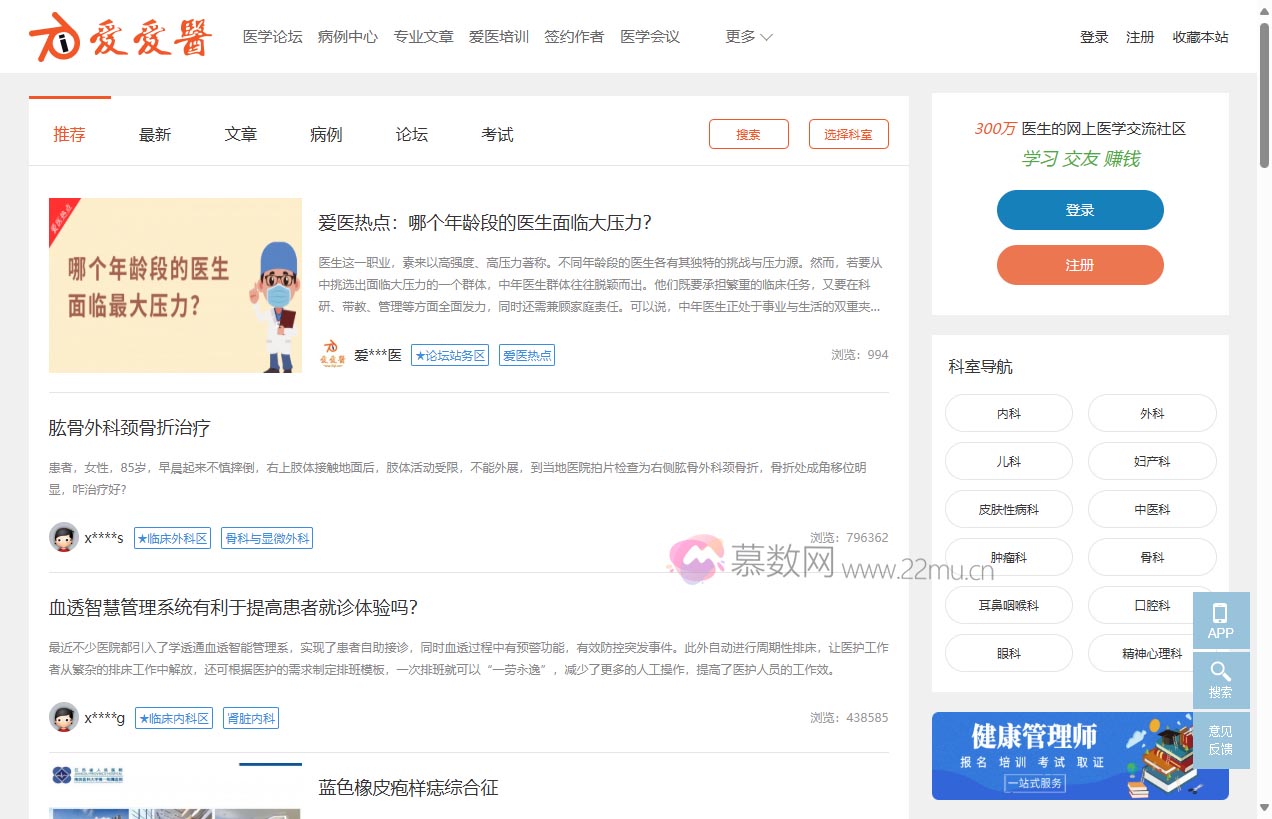
Task: Open the article 肱骨外科颈骨折治疗
Action: pos(128,428)
